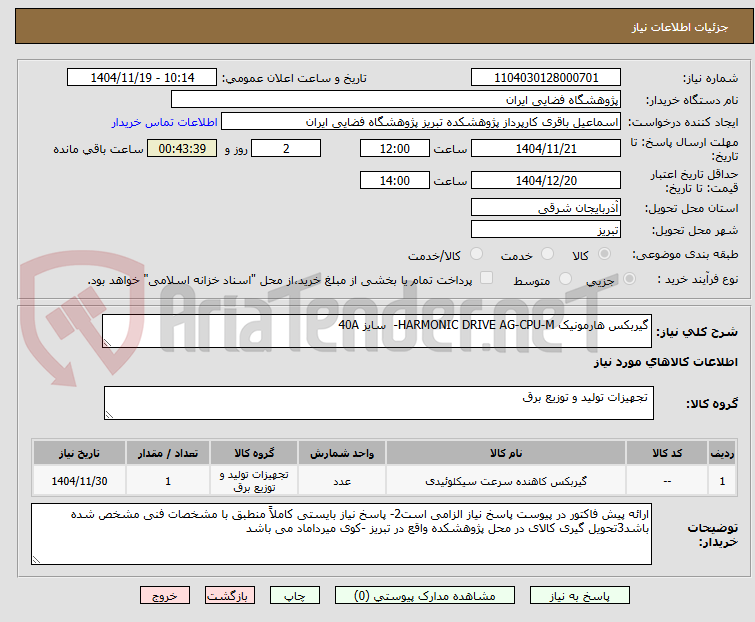The height and width of the screenshot is (622, 755).
Task: Click the خروج exit button
Action: click(x=165, y=596)
